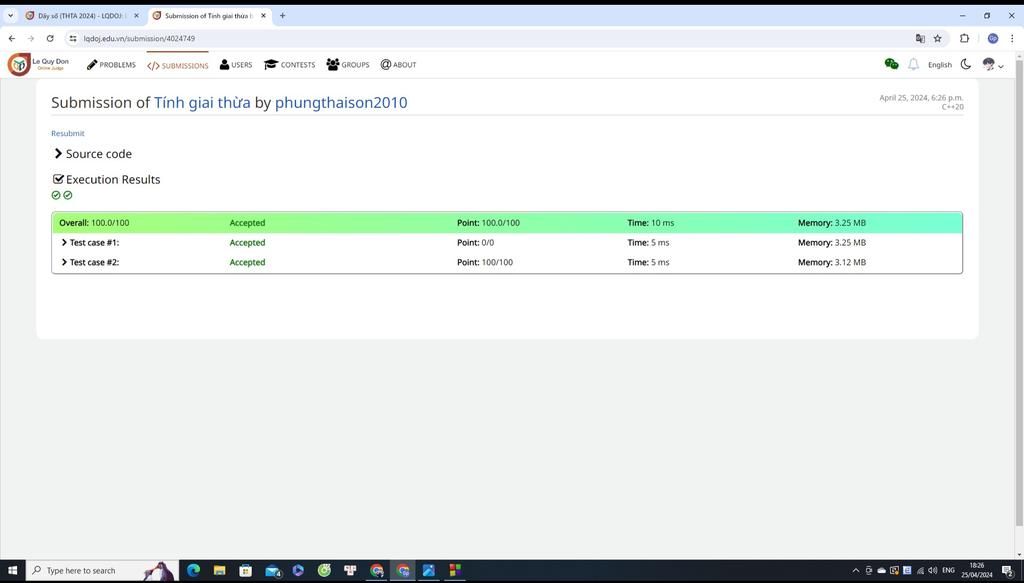The width and height of the screenshot is (1024, 583).
Task: Click Memory: 3.12 MB value
Action: click(x=831, y=262)
